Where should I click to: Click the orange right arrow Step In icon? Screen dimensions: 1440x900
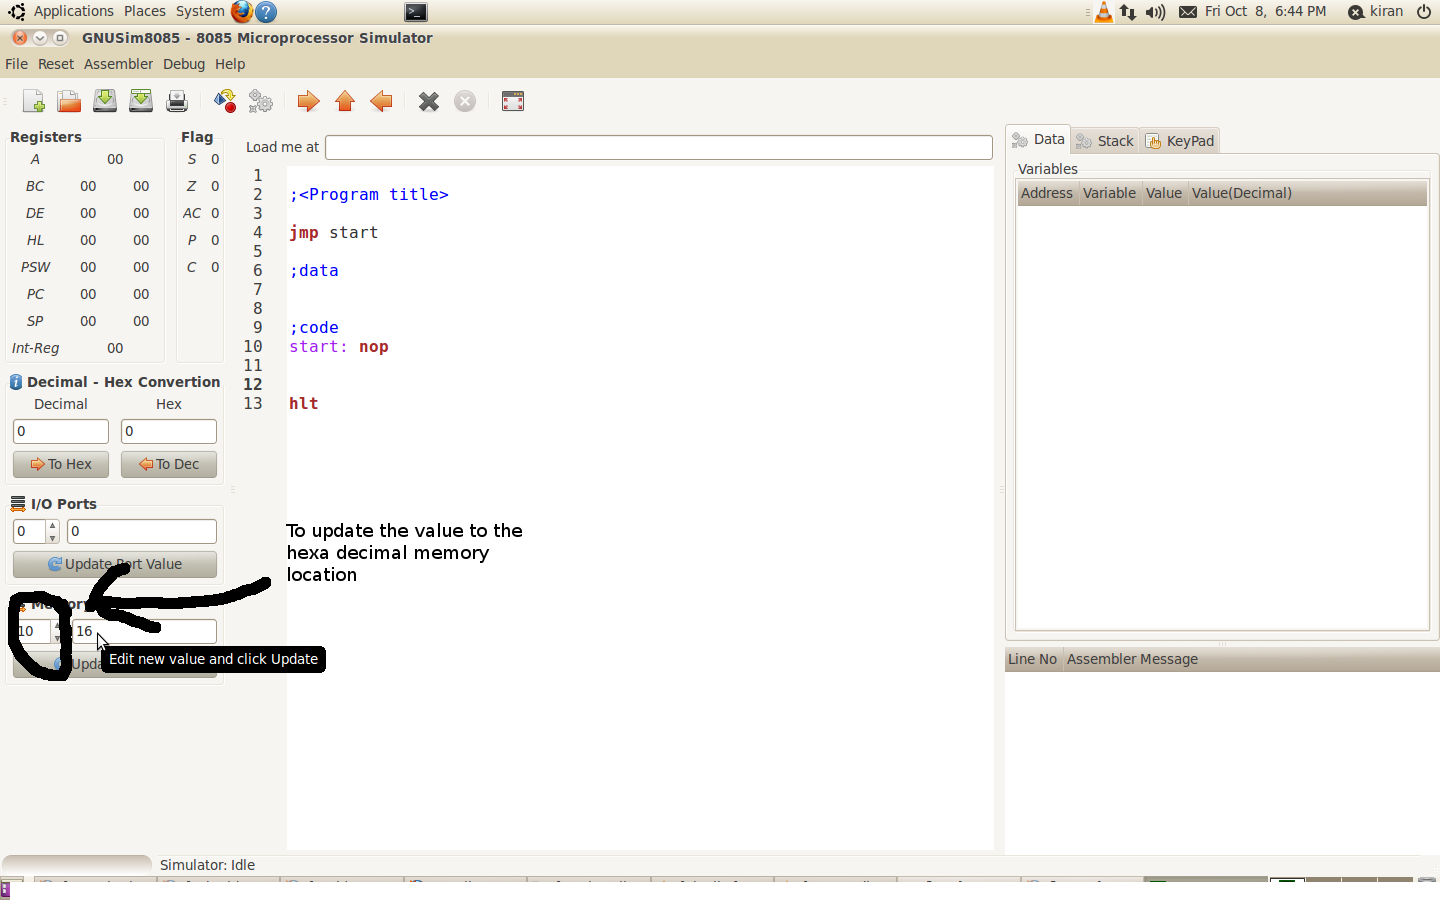tap(308, 101)
